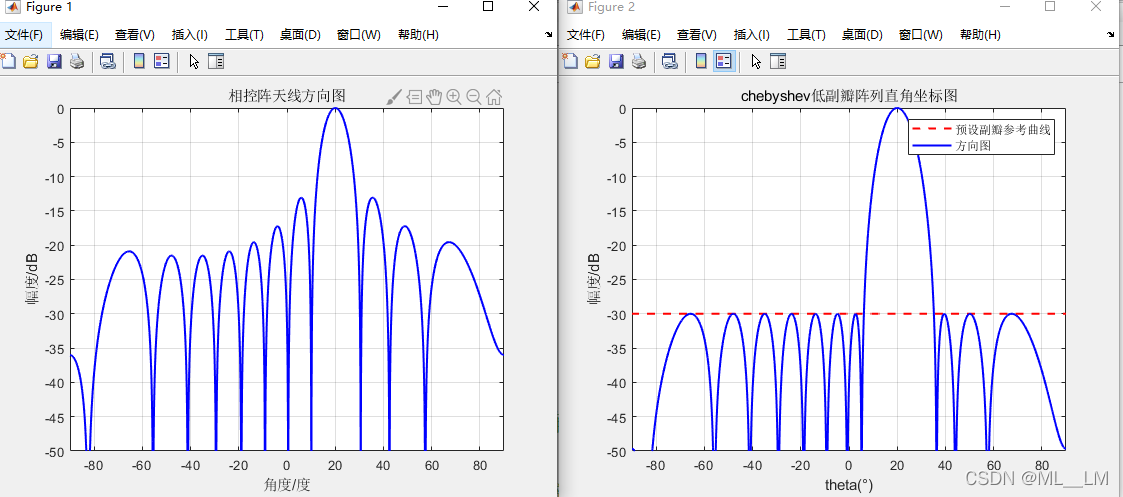Print Figure 1 with the printer icon

[77, 61]
